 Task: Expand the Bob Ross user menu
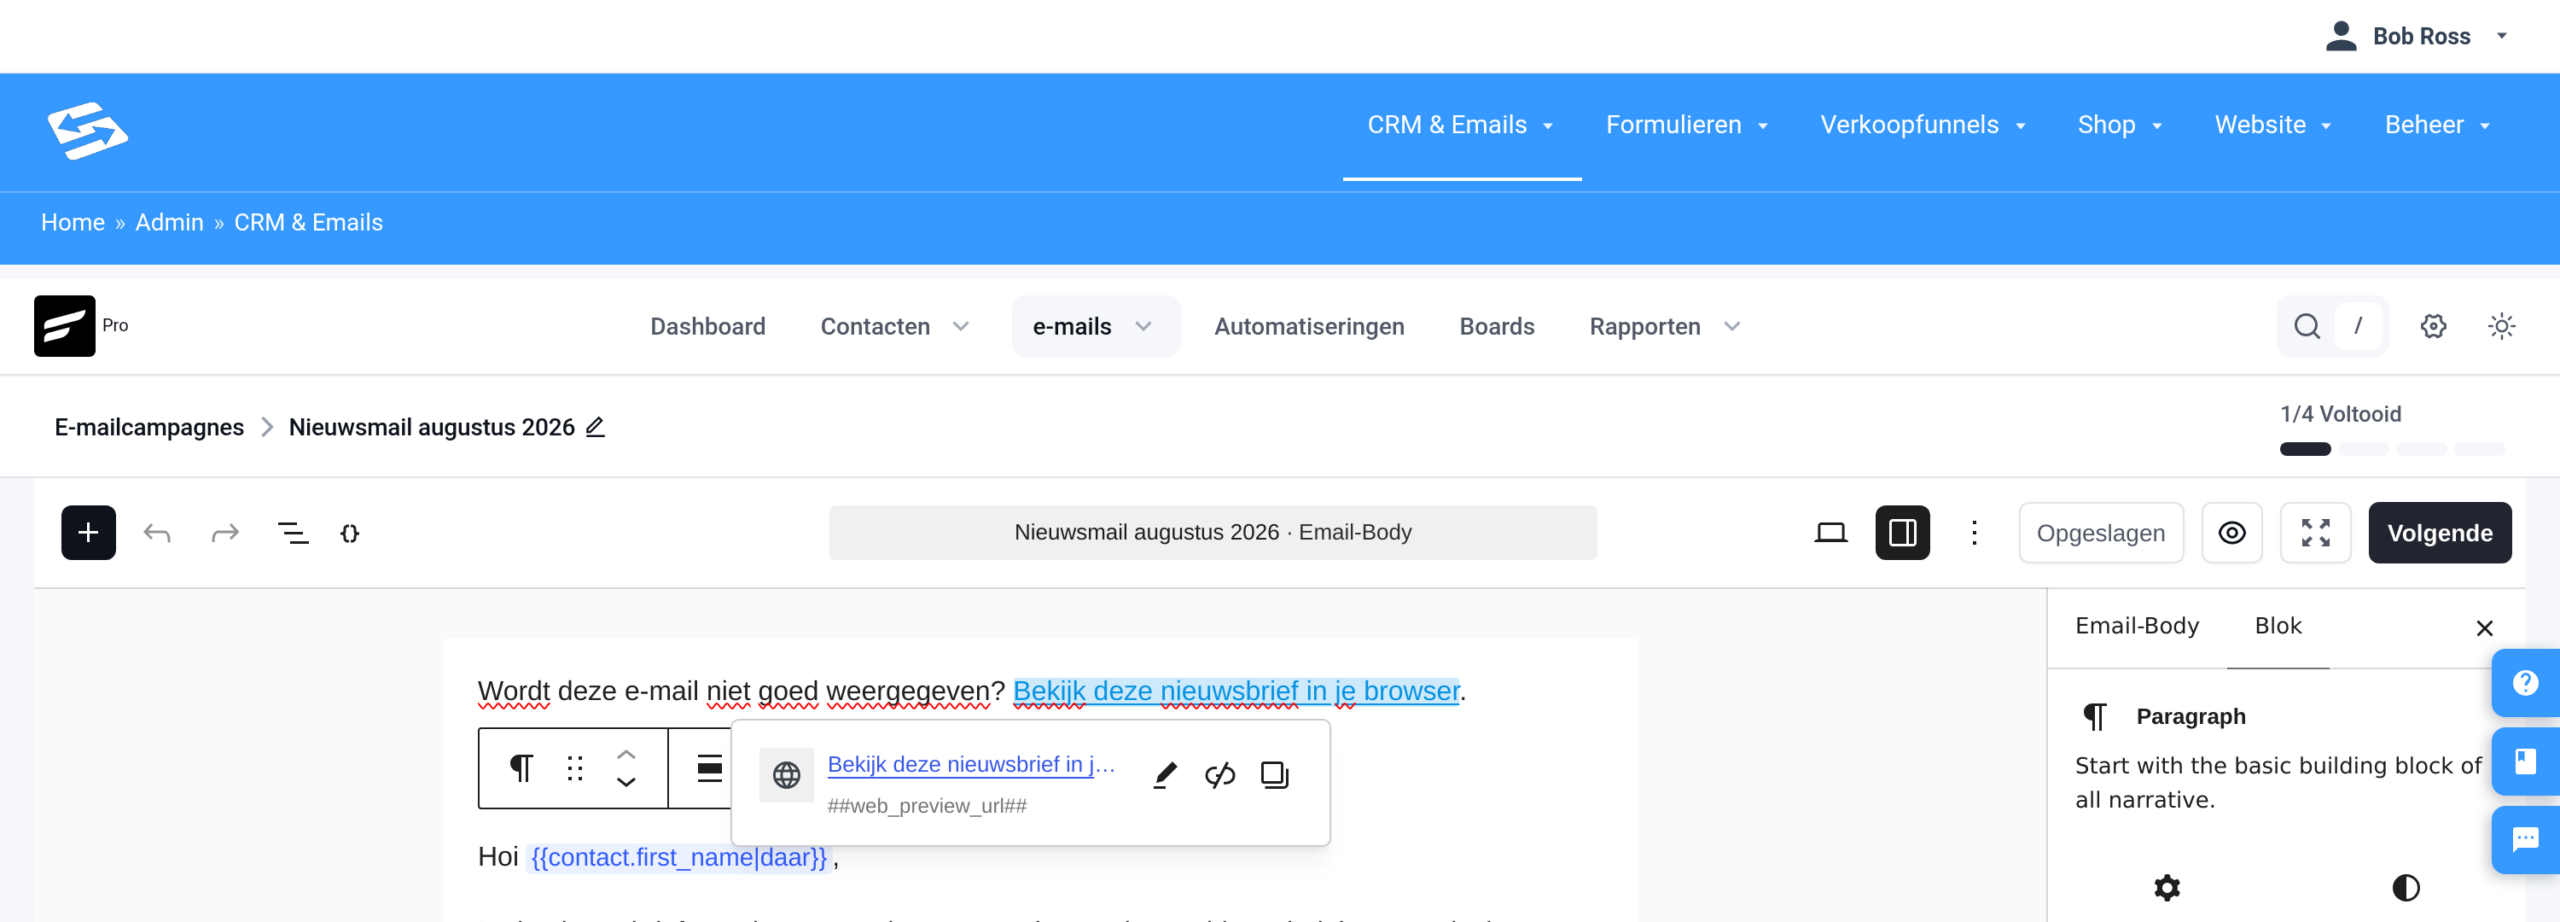(x=2417, y=36)
